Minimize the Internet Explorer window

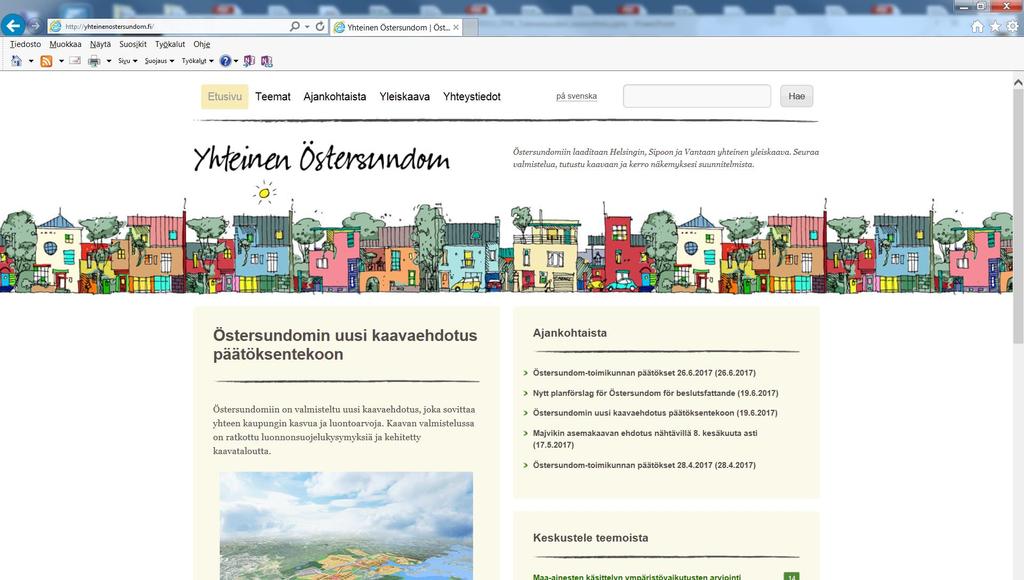pyautogui.click(x=963, y=6)
